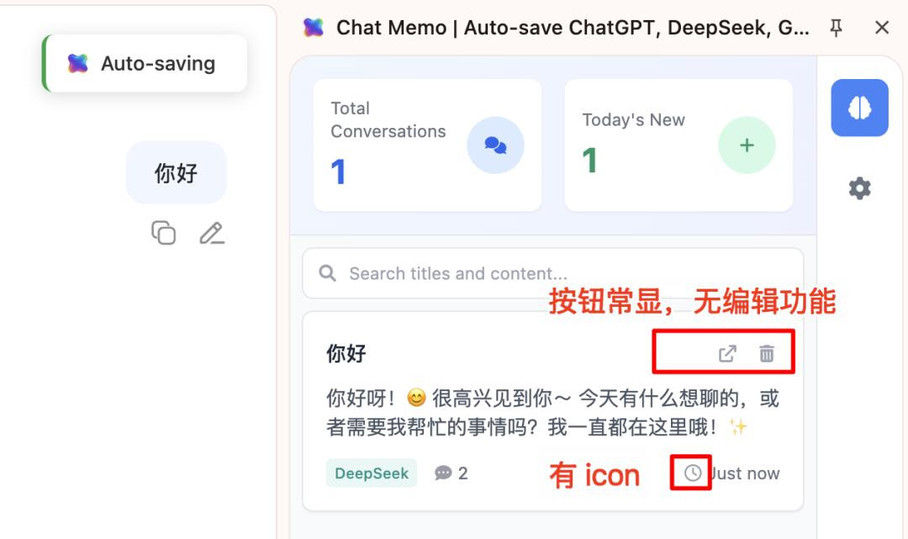Copy the 你好 chat message

[x=163, y=233]
